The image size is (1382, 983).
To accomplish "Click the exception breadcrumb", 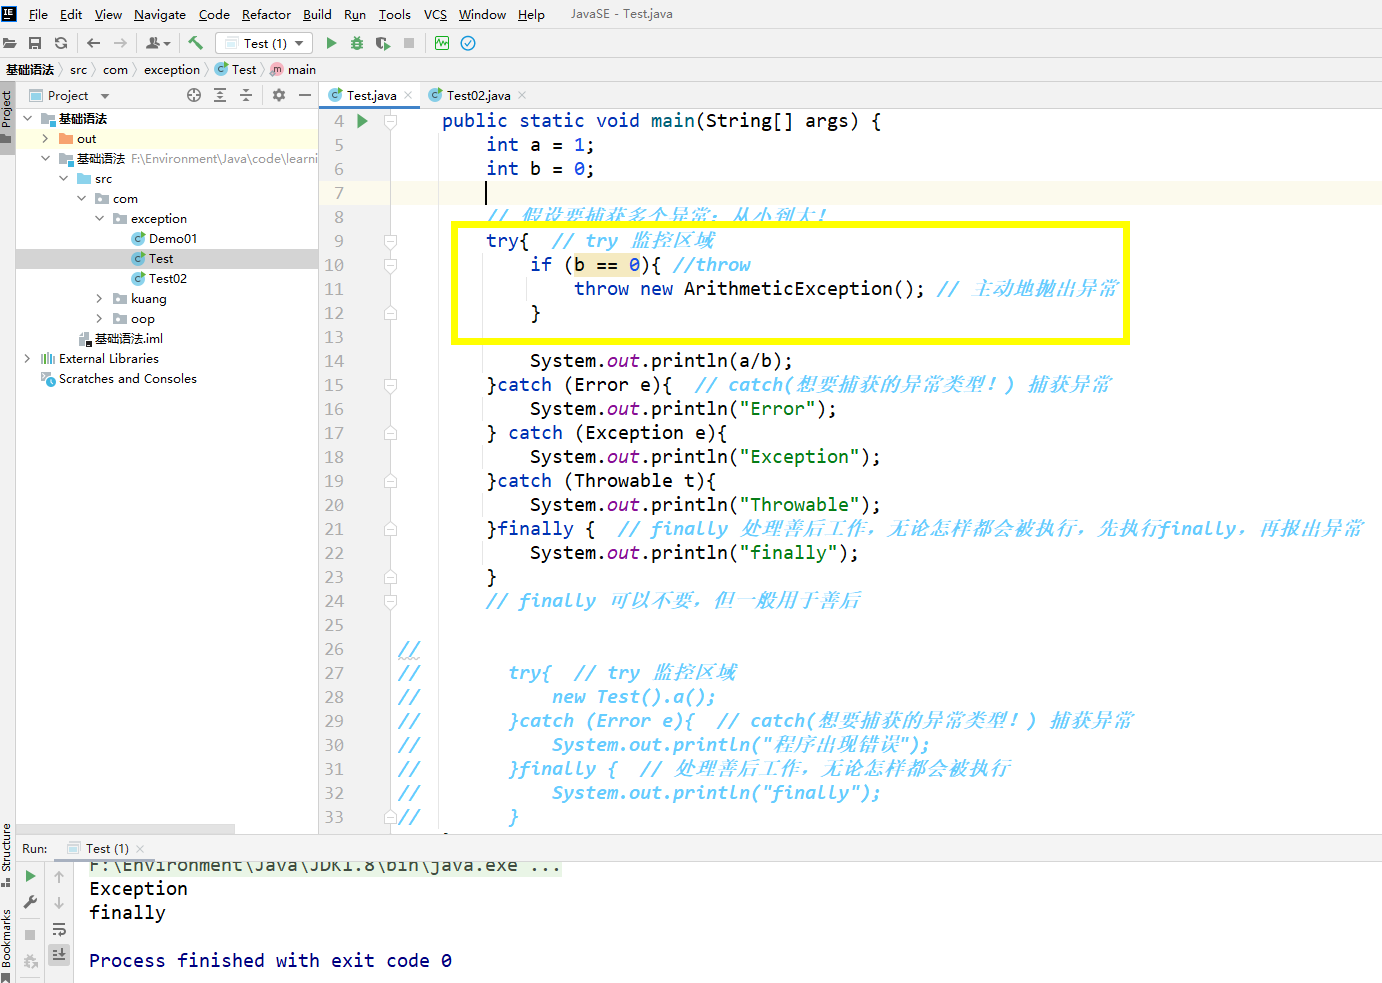I will (x=172, y=70).
